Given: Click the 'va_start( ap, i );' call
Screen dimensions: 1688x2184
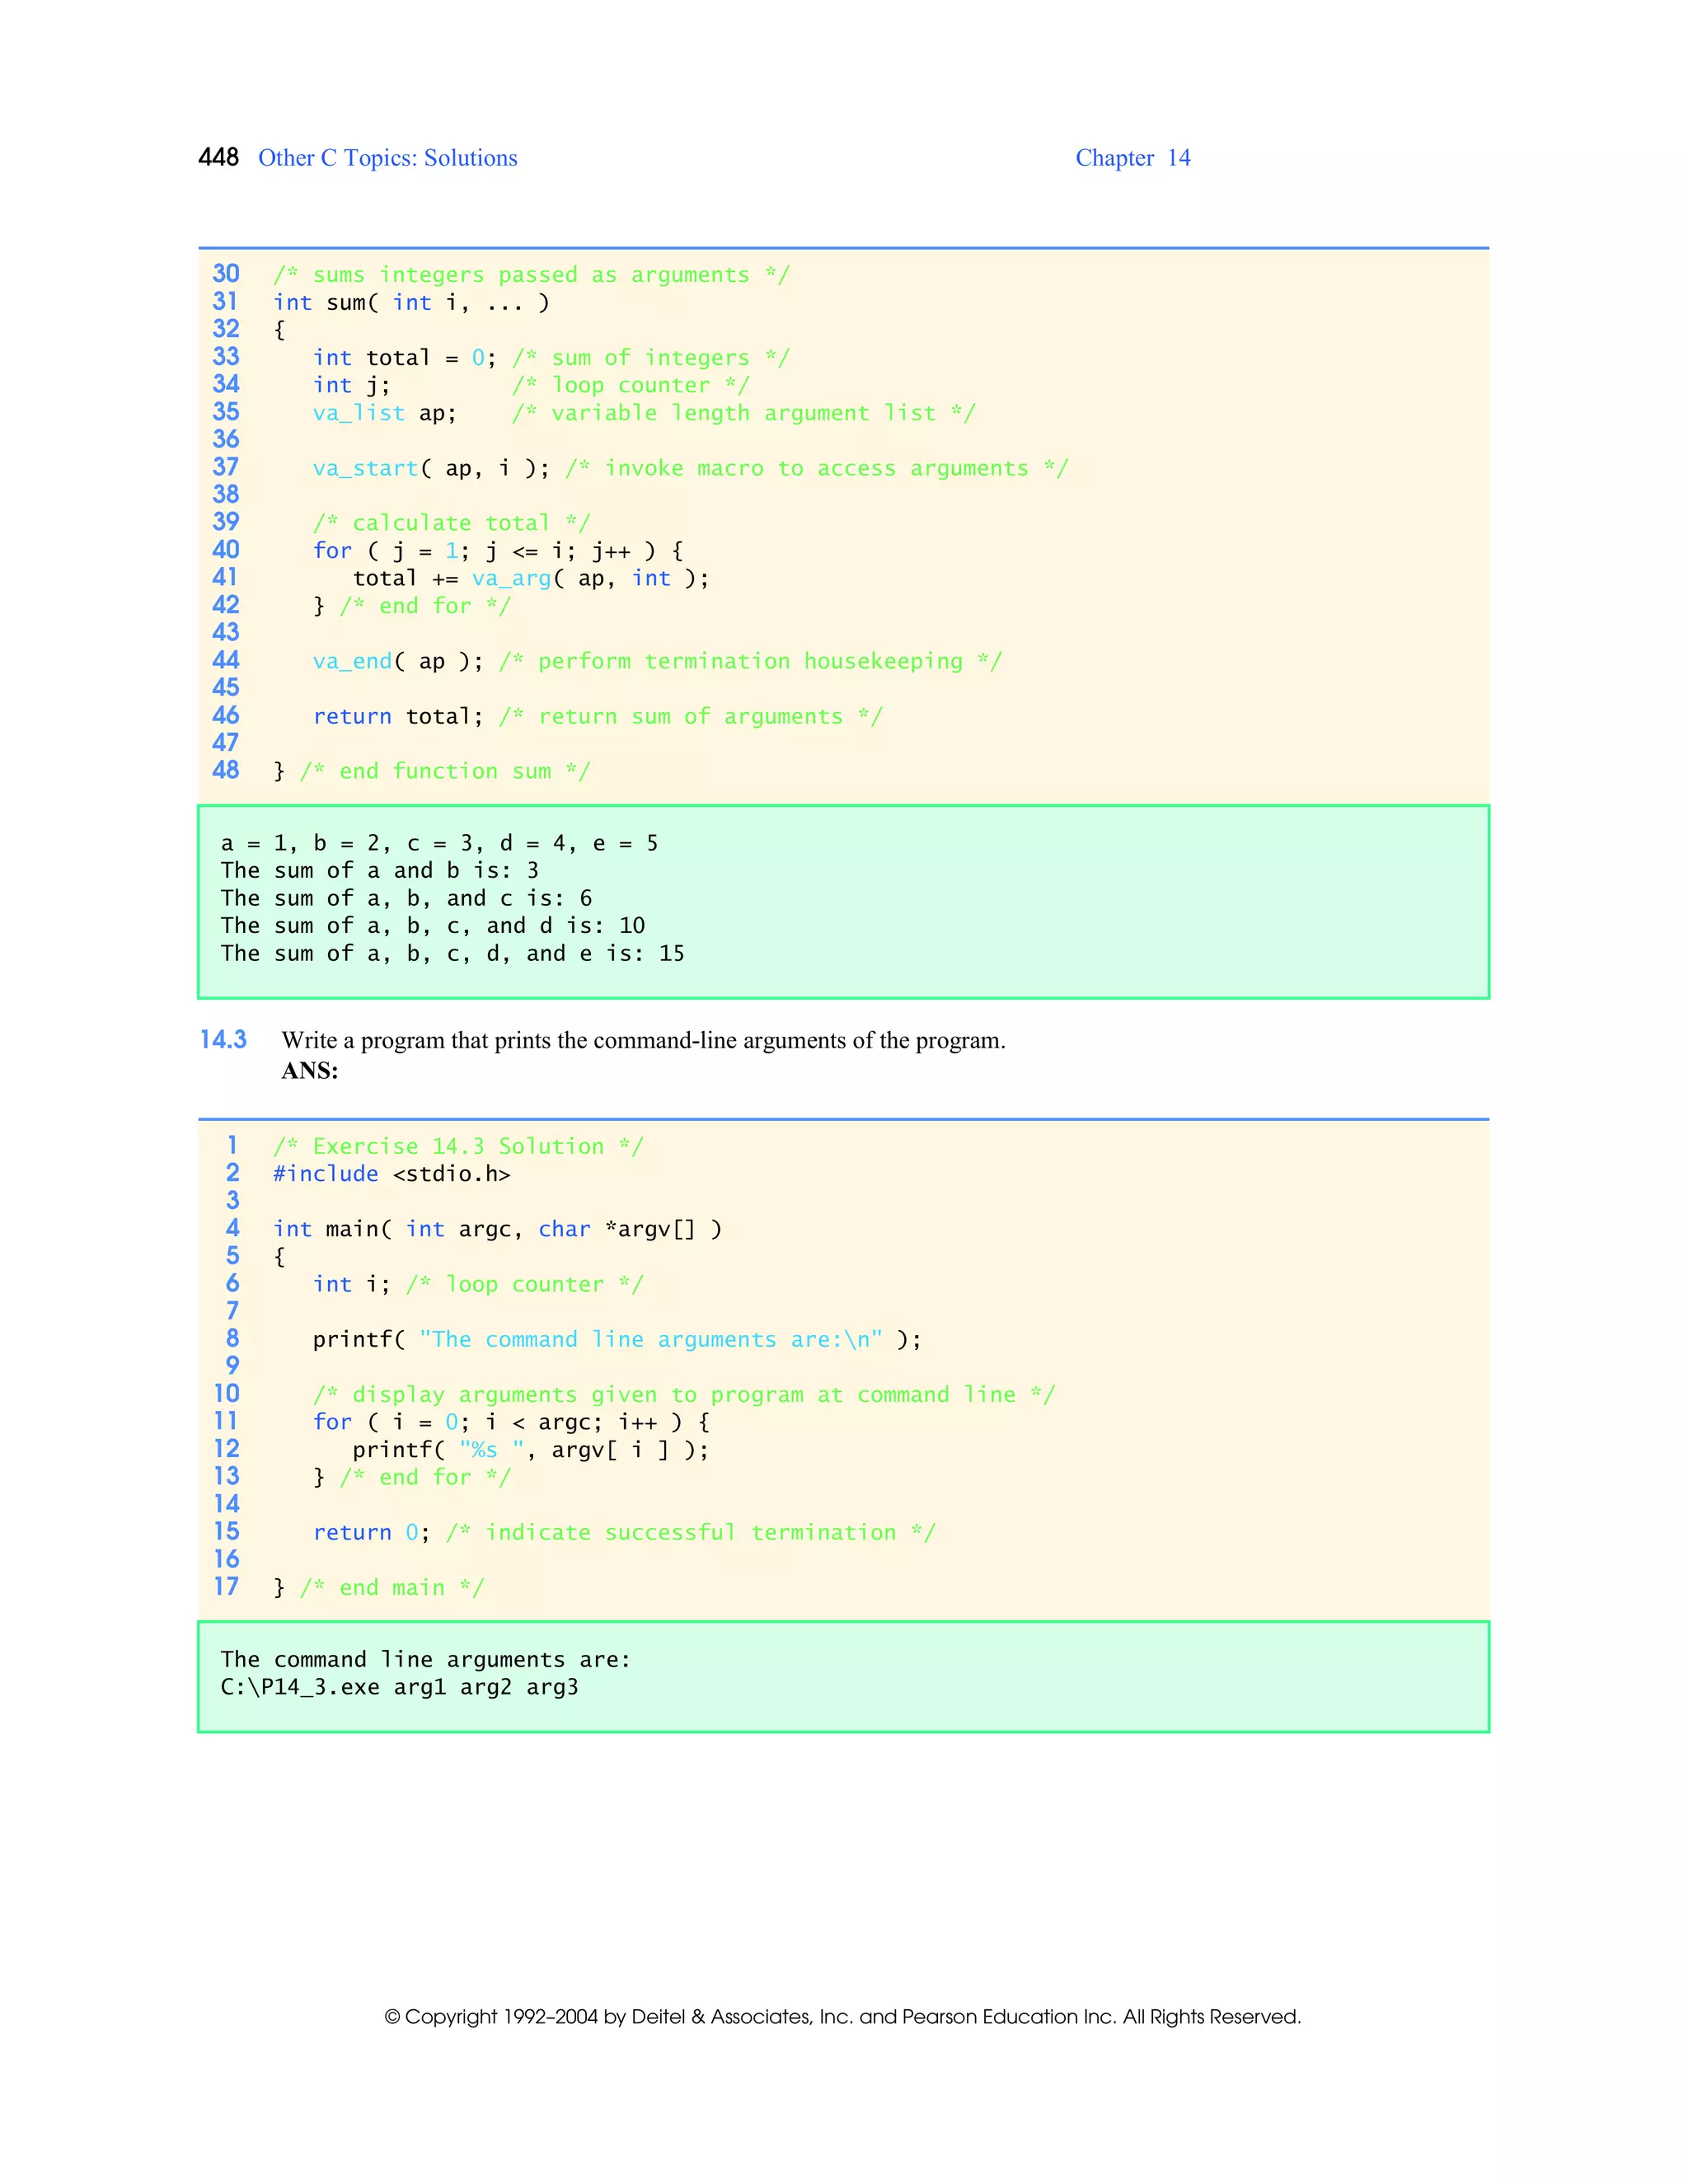Looking at the screenshot, I should click(x=431, y=468).
